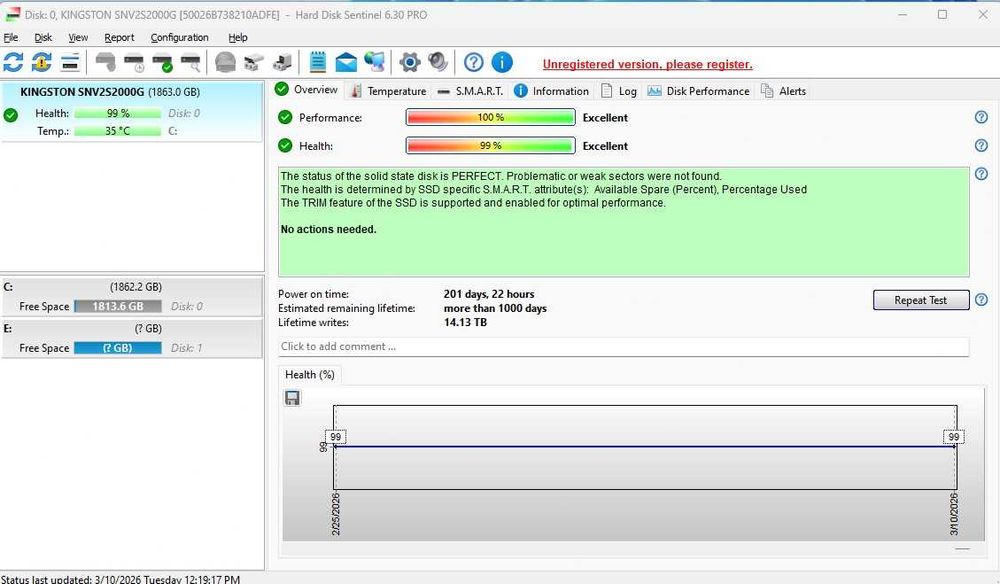The height and width of the screenshot is (584, 1000).
Task: Click the 14.13 TB lifetime writes value
Action: coord(465,322)
